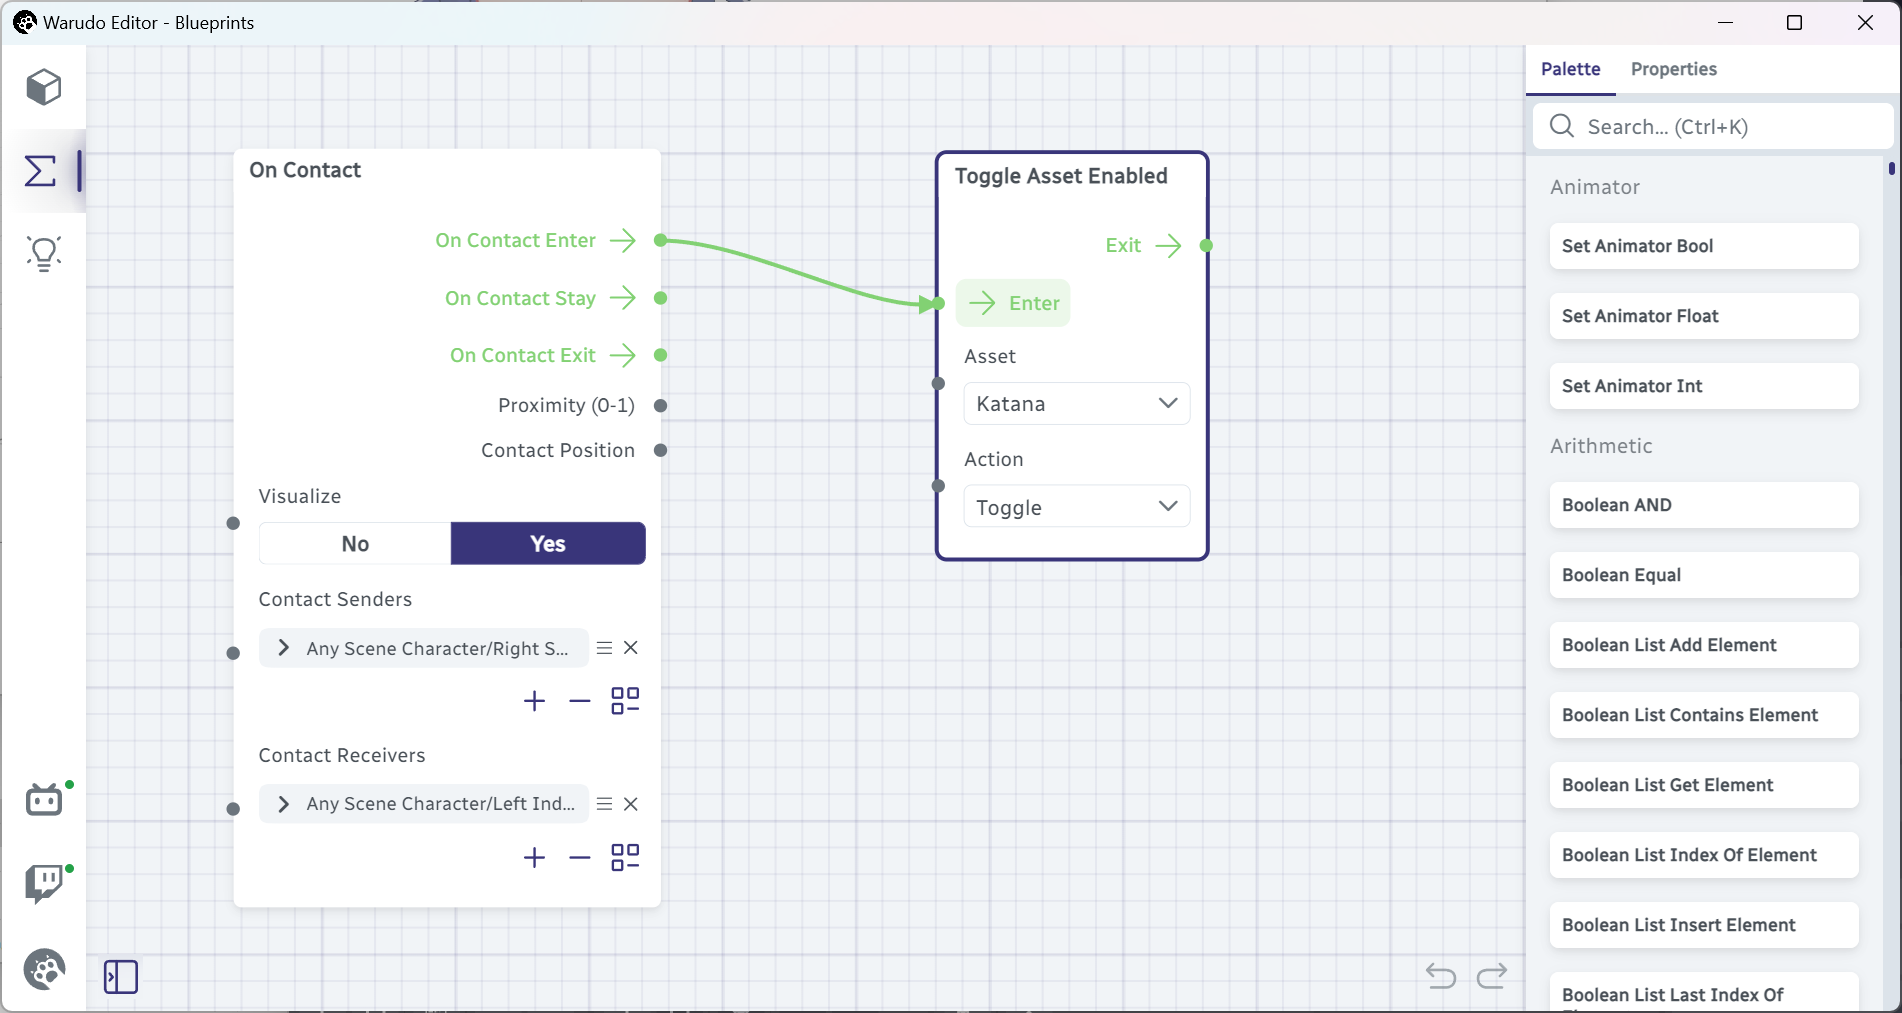Switch to the Palette tab

coord(1570,69)
